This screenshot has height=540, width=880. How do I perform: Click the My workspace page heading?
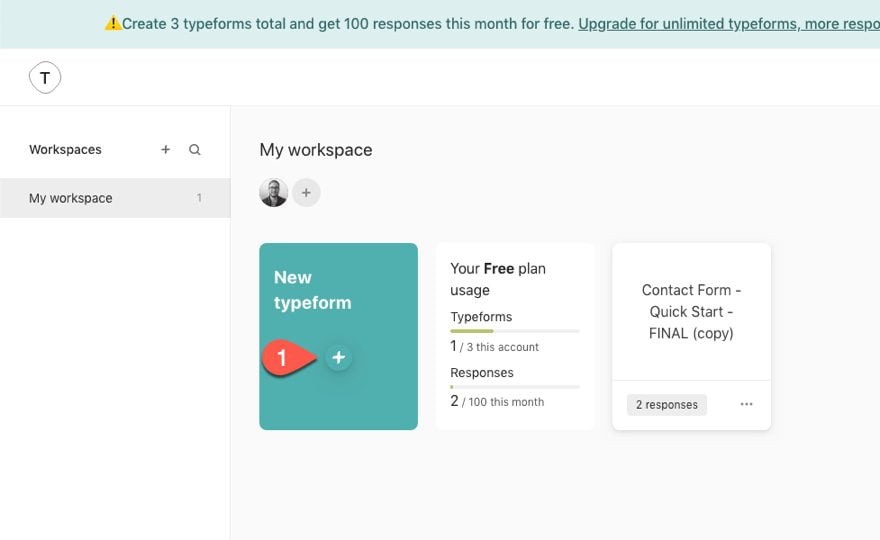[316, 150]
